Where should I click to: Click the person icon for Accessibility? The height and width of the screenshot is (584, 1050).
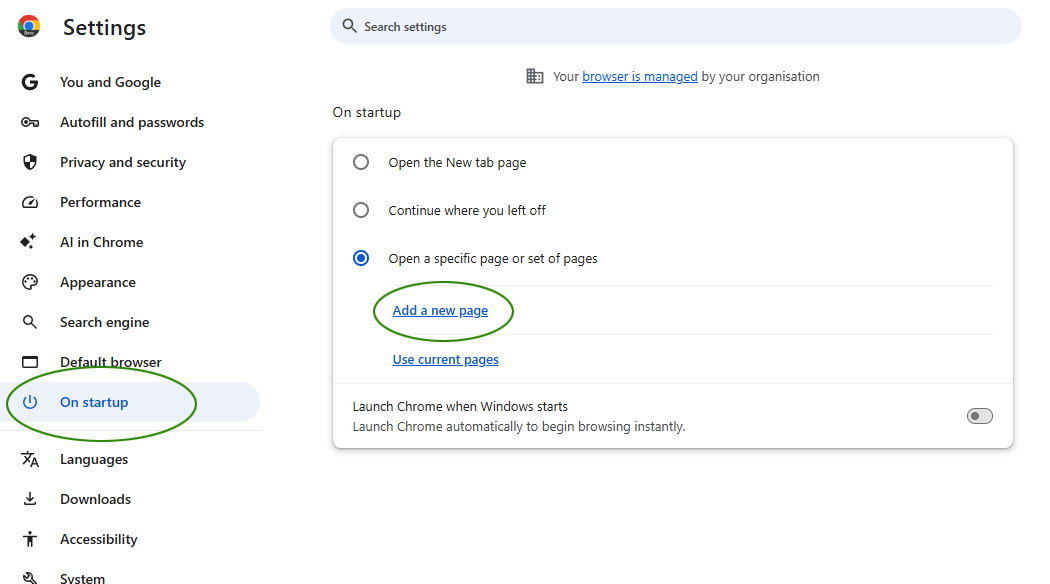click(x=29, y=539)
